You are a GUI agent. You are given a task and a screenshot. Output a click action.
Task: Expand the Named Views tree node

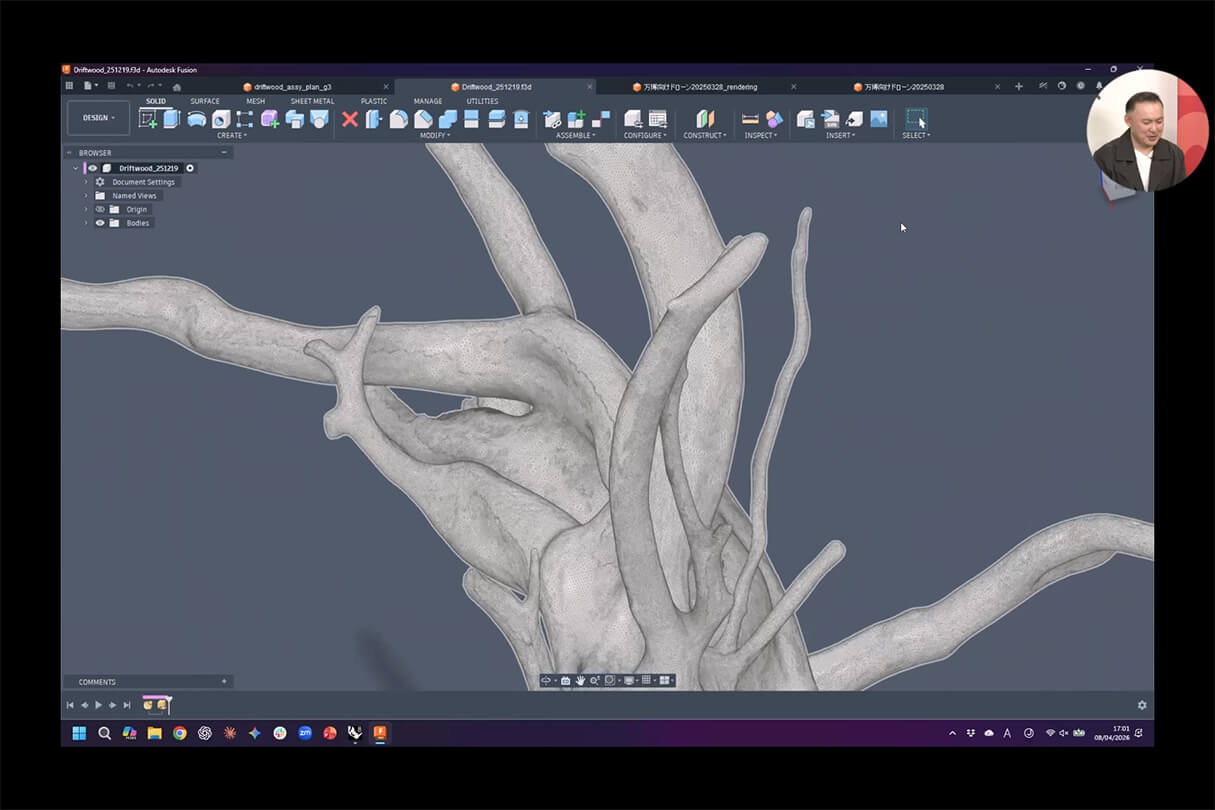[86, 196]
